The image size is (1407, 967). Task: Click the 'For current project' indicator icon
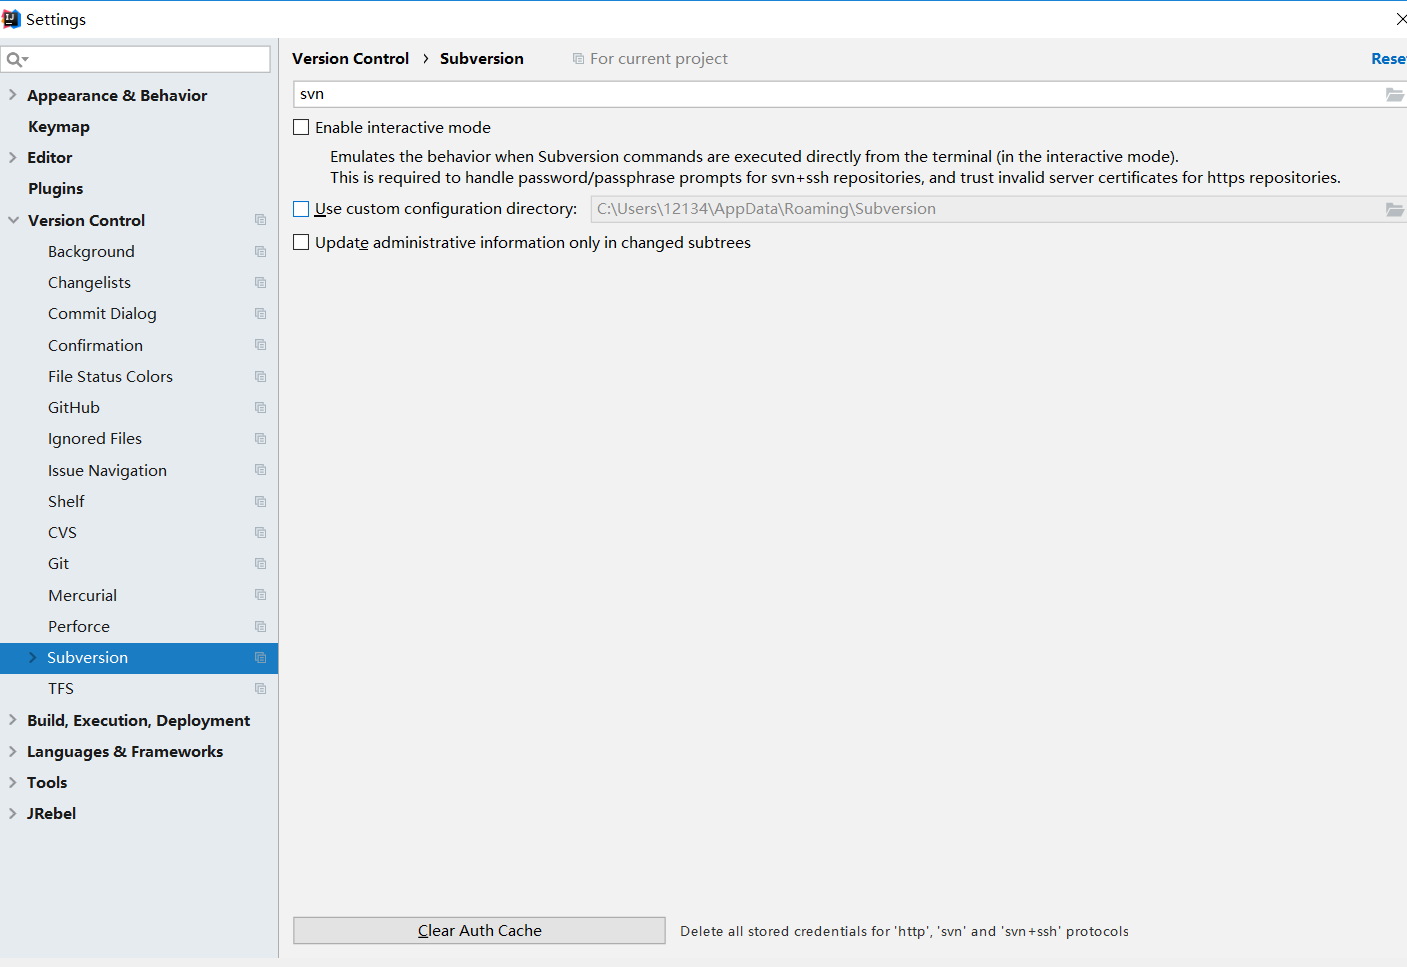pyautogui.click(x=578, y=58)
